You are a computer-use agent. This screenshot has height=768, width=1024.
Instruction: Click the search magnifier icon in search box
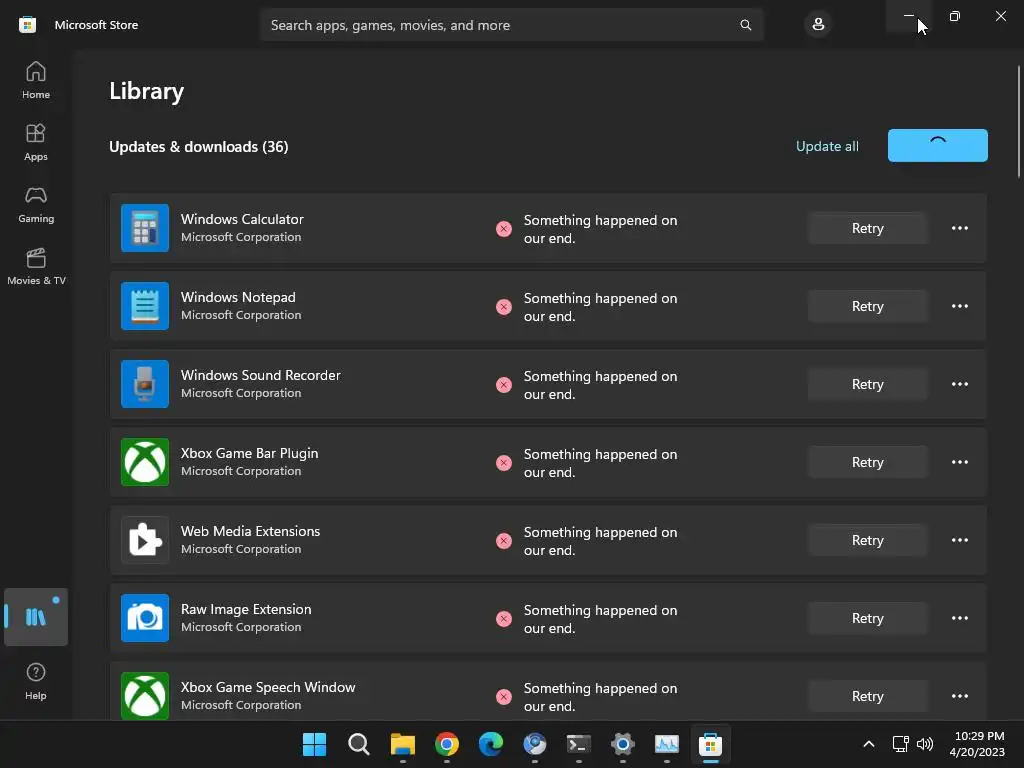pyautogui.click(x=745, y=25)
